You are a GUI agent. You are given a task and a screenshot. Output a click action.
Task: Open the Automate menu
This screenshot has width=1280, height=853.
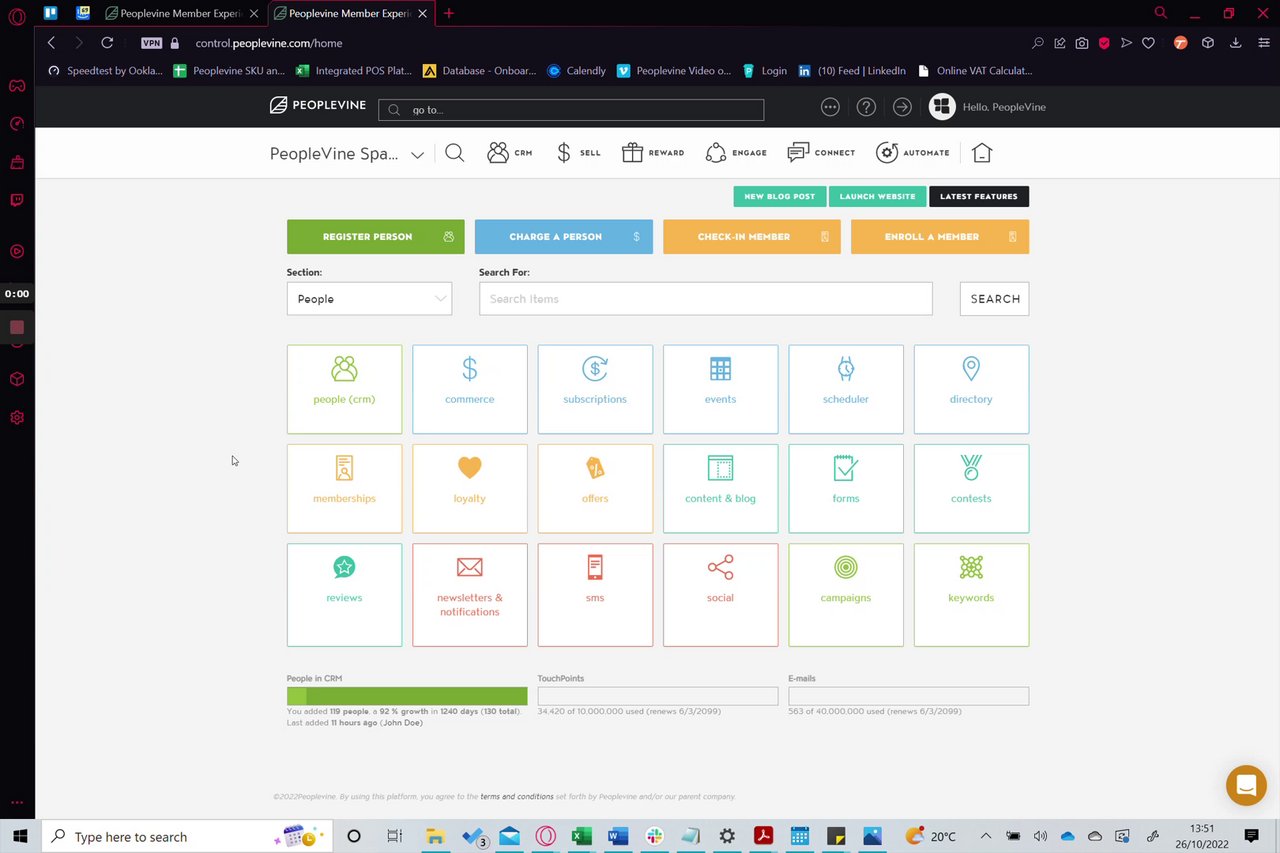click(x=913, y=153)
